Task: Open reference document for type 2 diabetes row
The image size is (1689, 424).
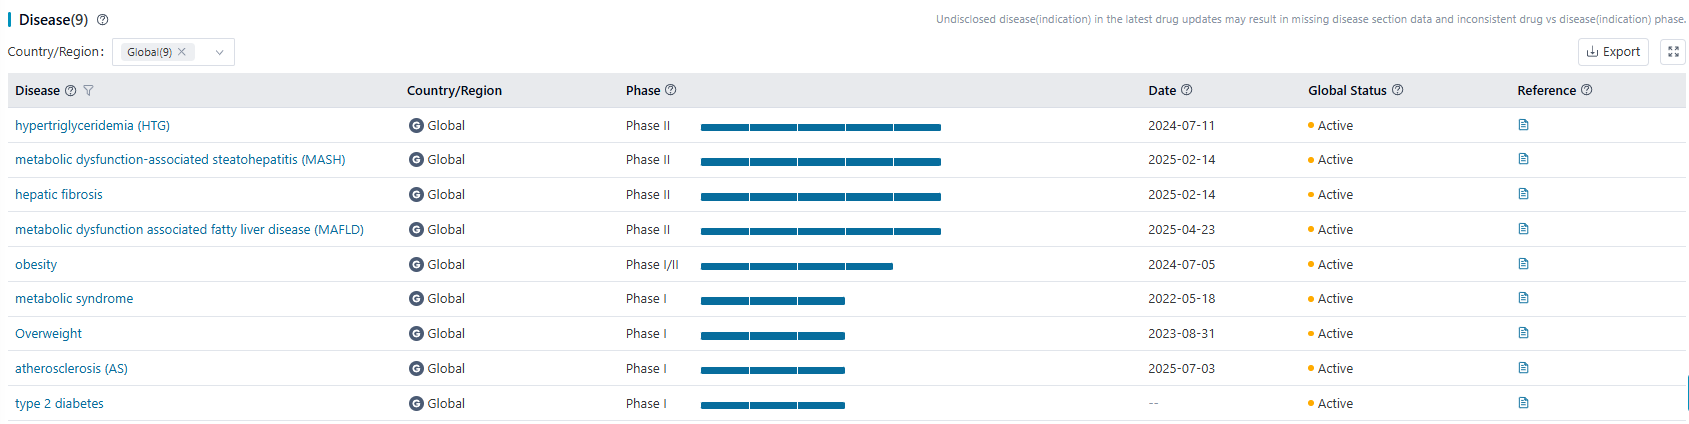Action: [1523, 403]
